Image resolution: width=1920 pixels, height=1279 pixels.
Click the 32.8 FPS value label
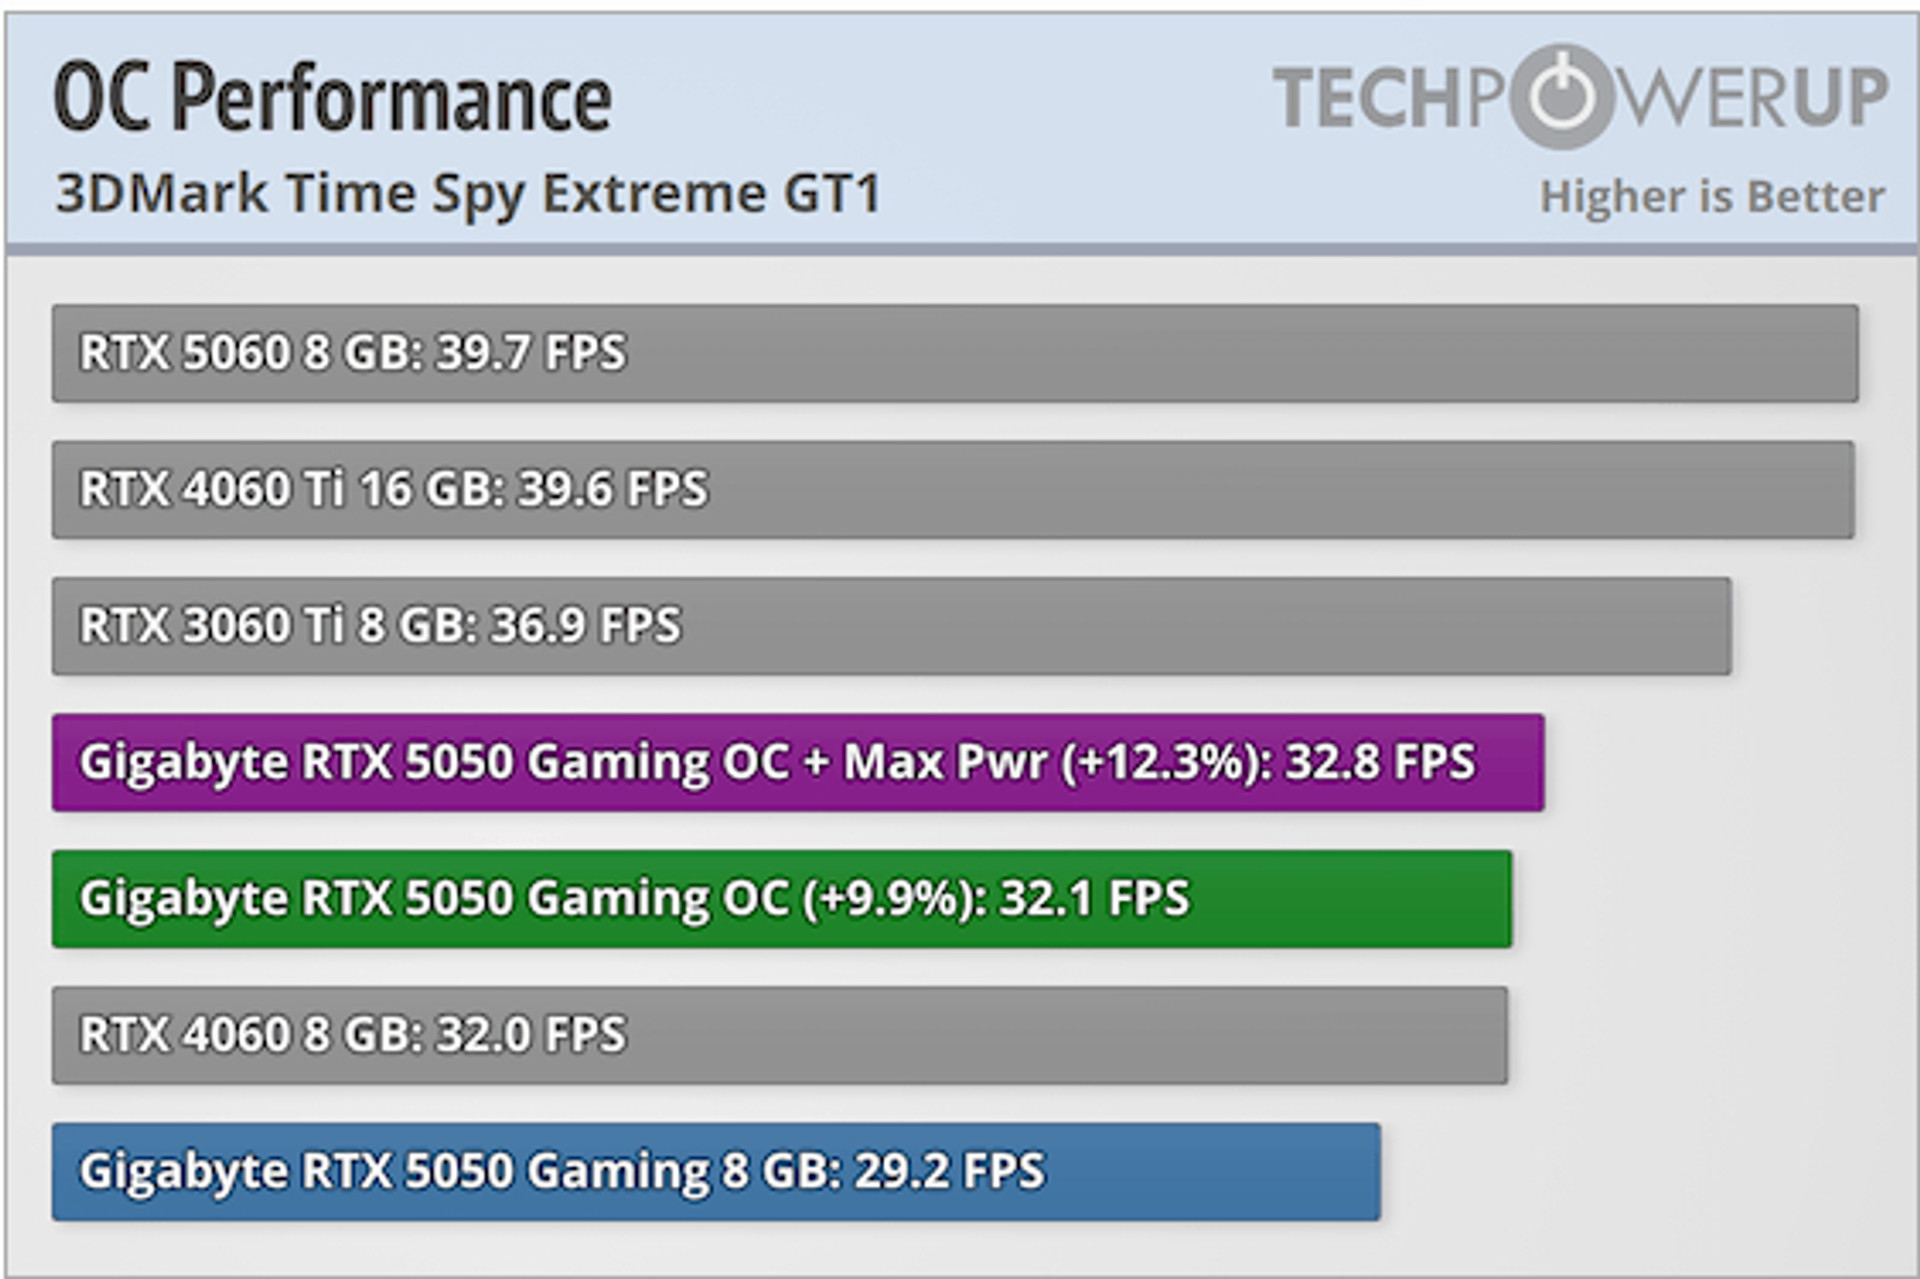pos(1380,762)
